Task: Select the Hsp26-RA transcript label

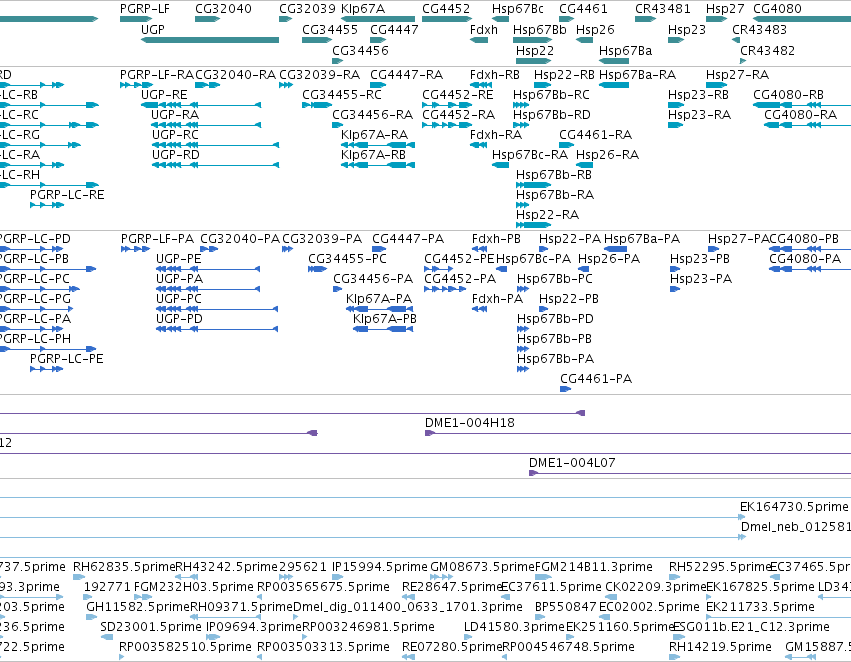Action: 607,155
